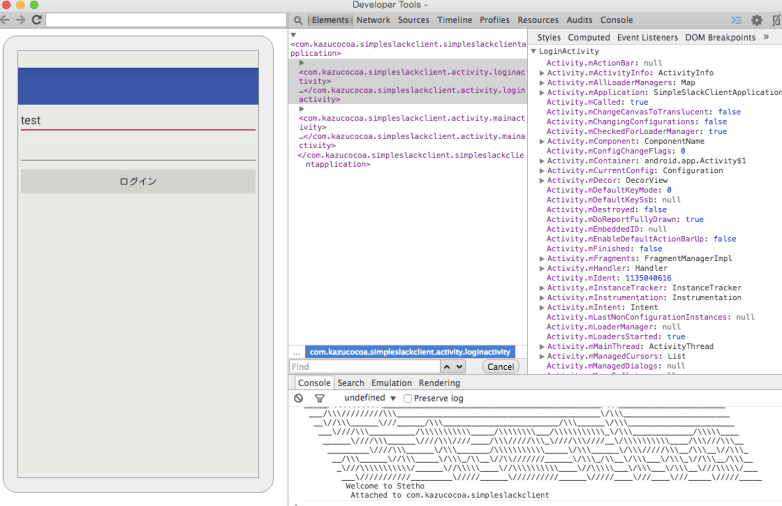
Task: Select the drawer Console tab
Action: pos(314,383)
